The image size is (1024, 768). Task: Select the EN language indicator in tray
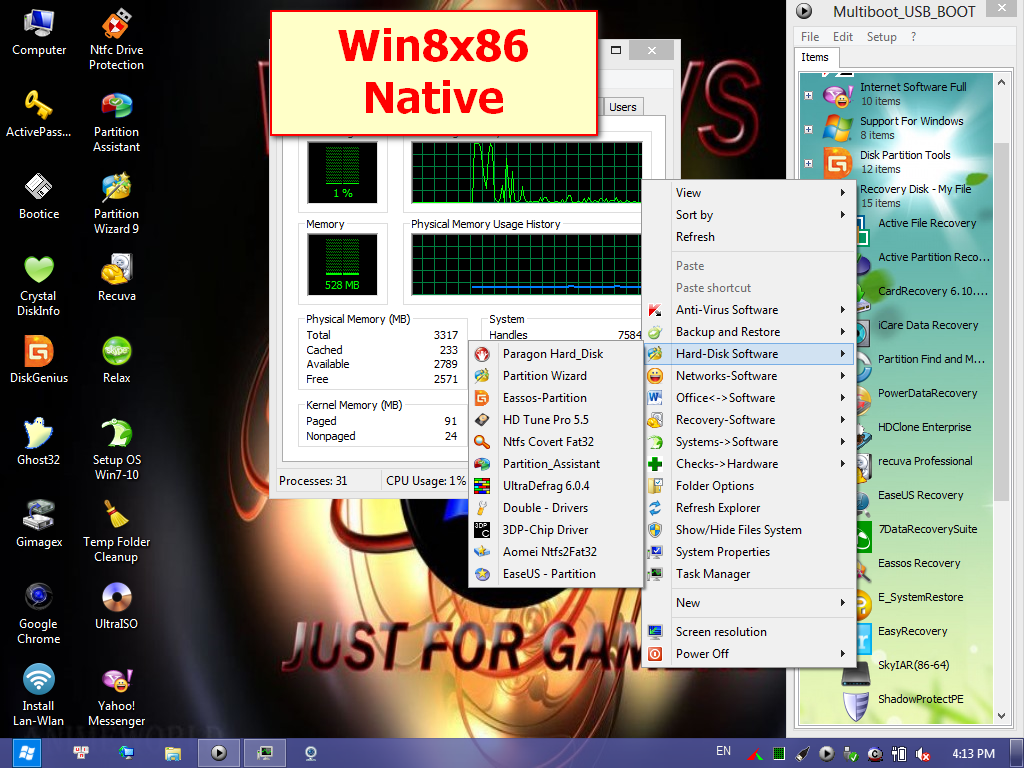pos(723,751)
